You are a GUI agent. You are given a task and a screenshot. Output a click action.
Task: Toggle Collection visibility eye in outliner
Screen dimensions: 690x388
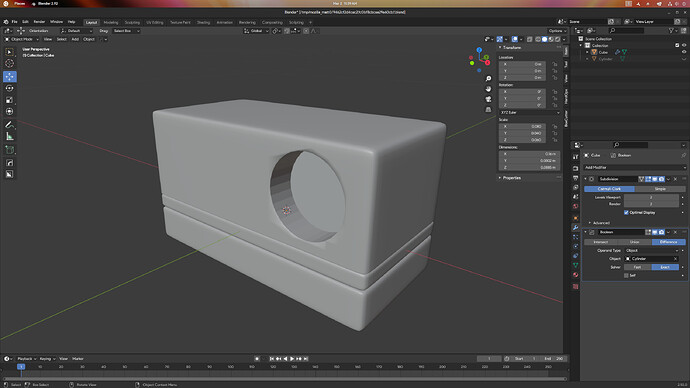tap(683, 45)
